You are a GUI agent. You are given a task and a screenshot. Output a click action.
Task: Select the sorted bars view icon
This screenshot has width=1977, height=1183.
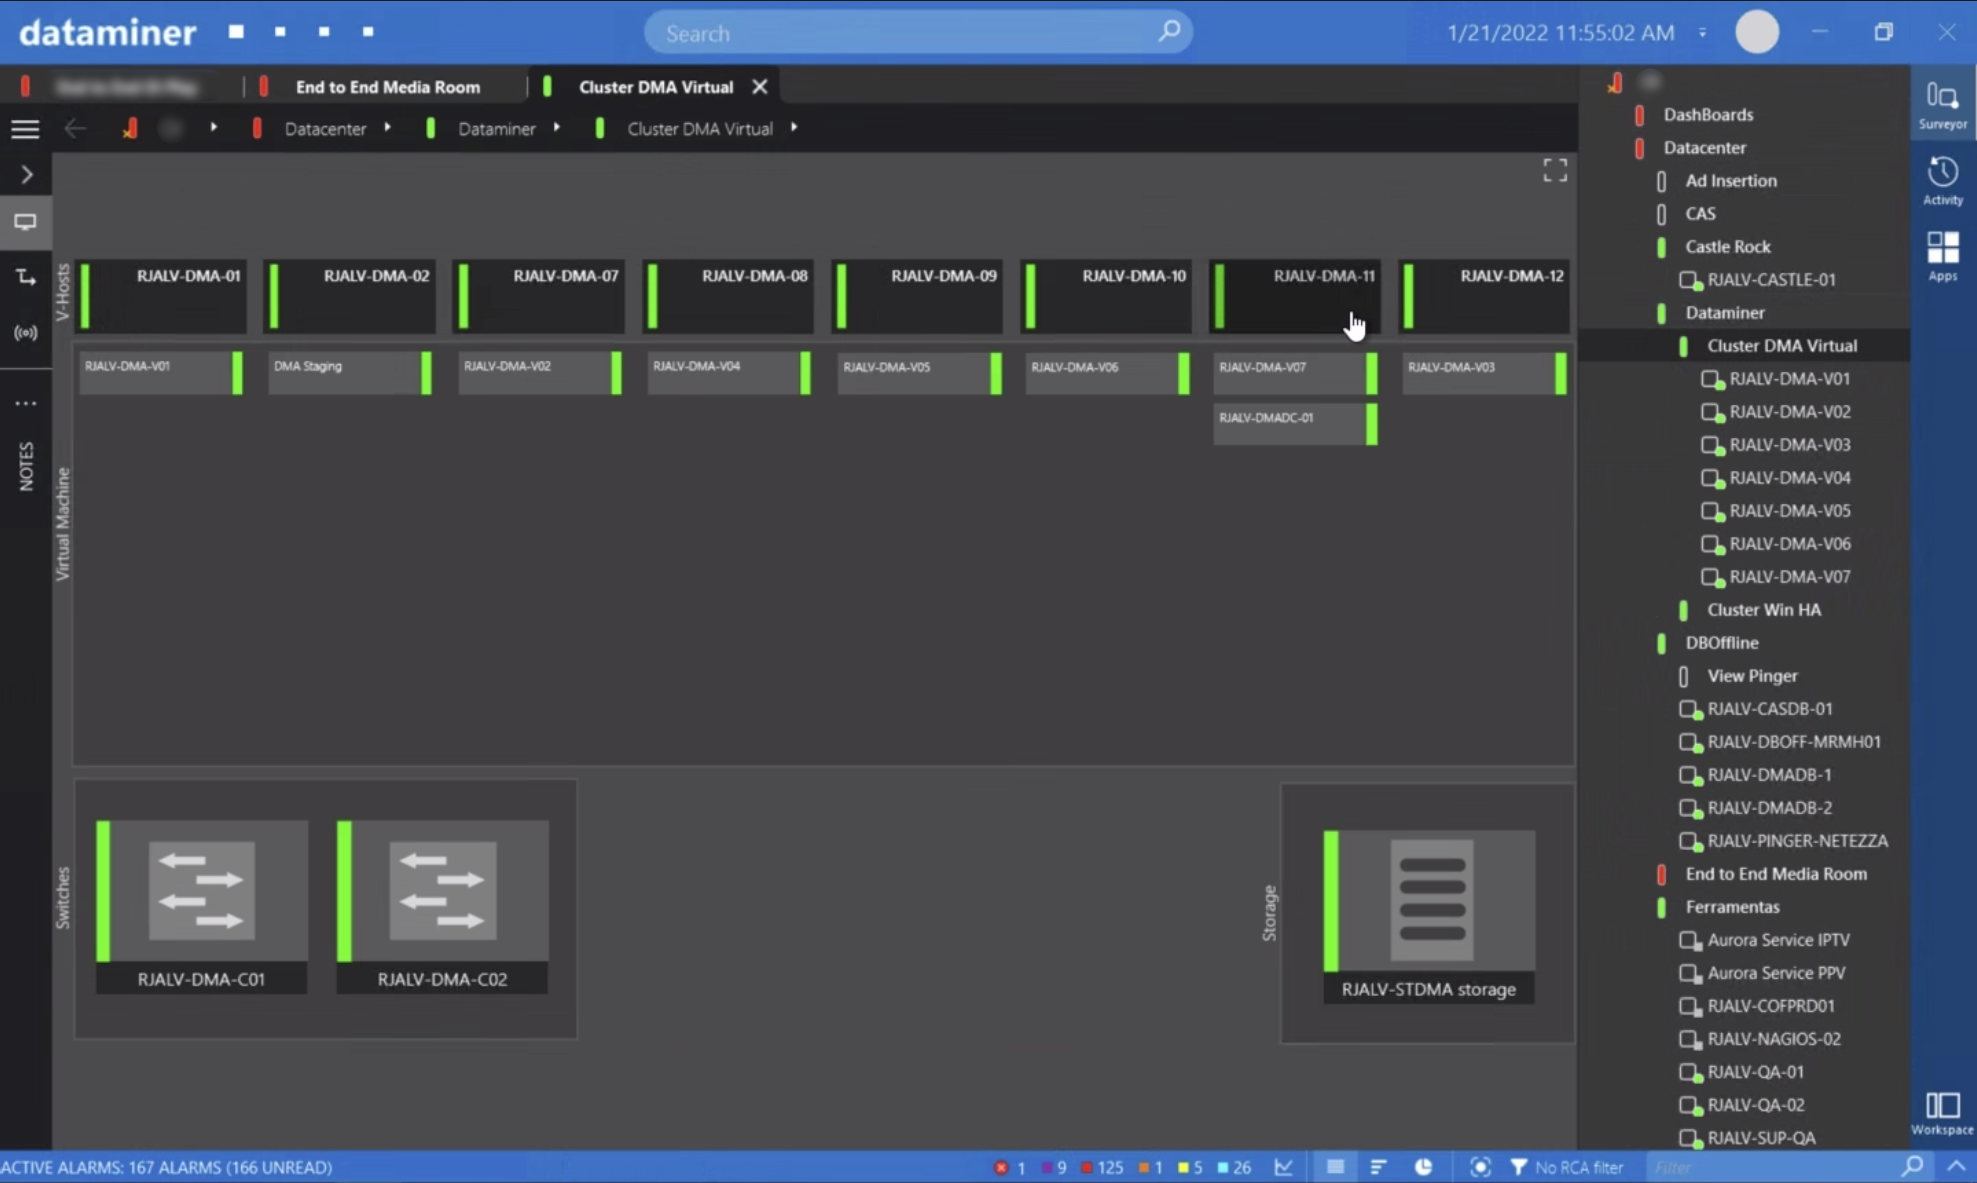point(1378,1167)
